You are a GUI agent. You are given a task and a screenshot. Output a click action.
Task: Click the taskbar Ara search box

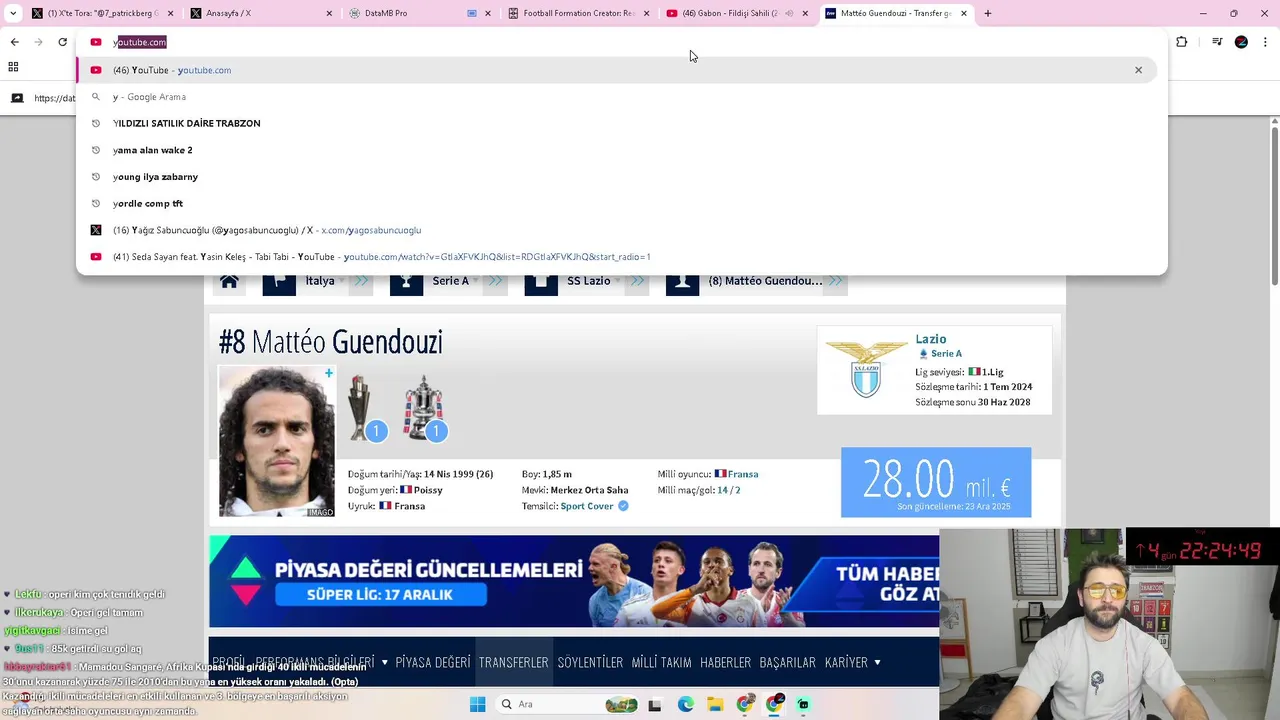coord(566,704)
